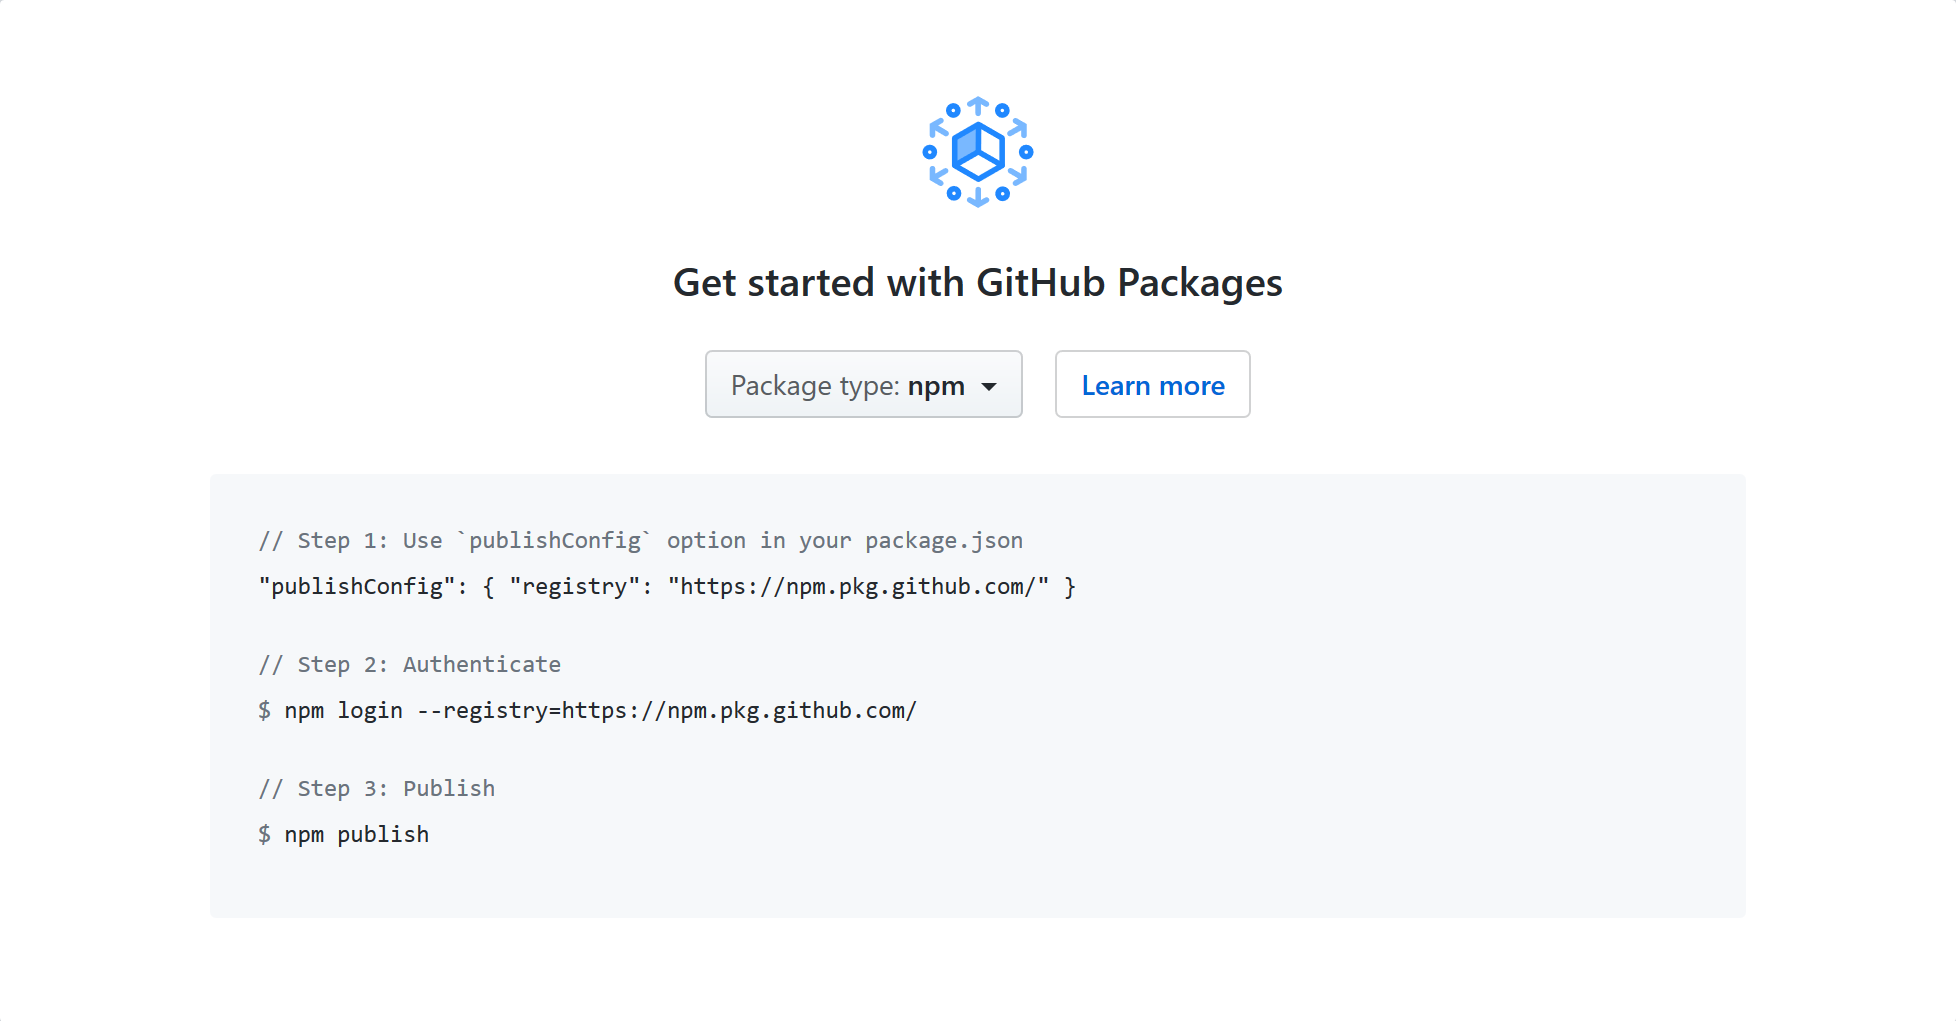1956x1021 pixels.
Task: Click the npm login command line
Action: pos(588,710)
